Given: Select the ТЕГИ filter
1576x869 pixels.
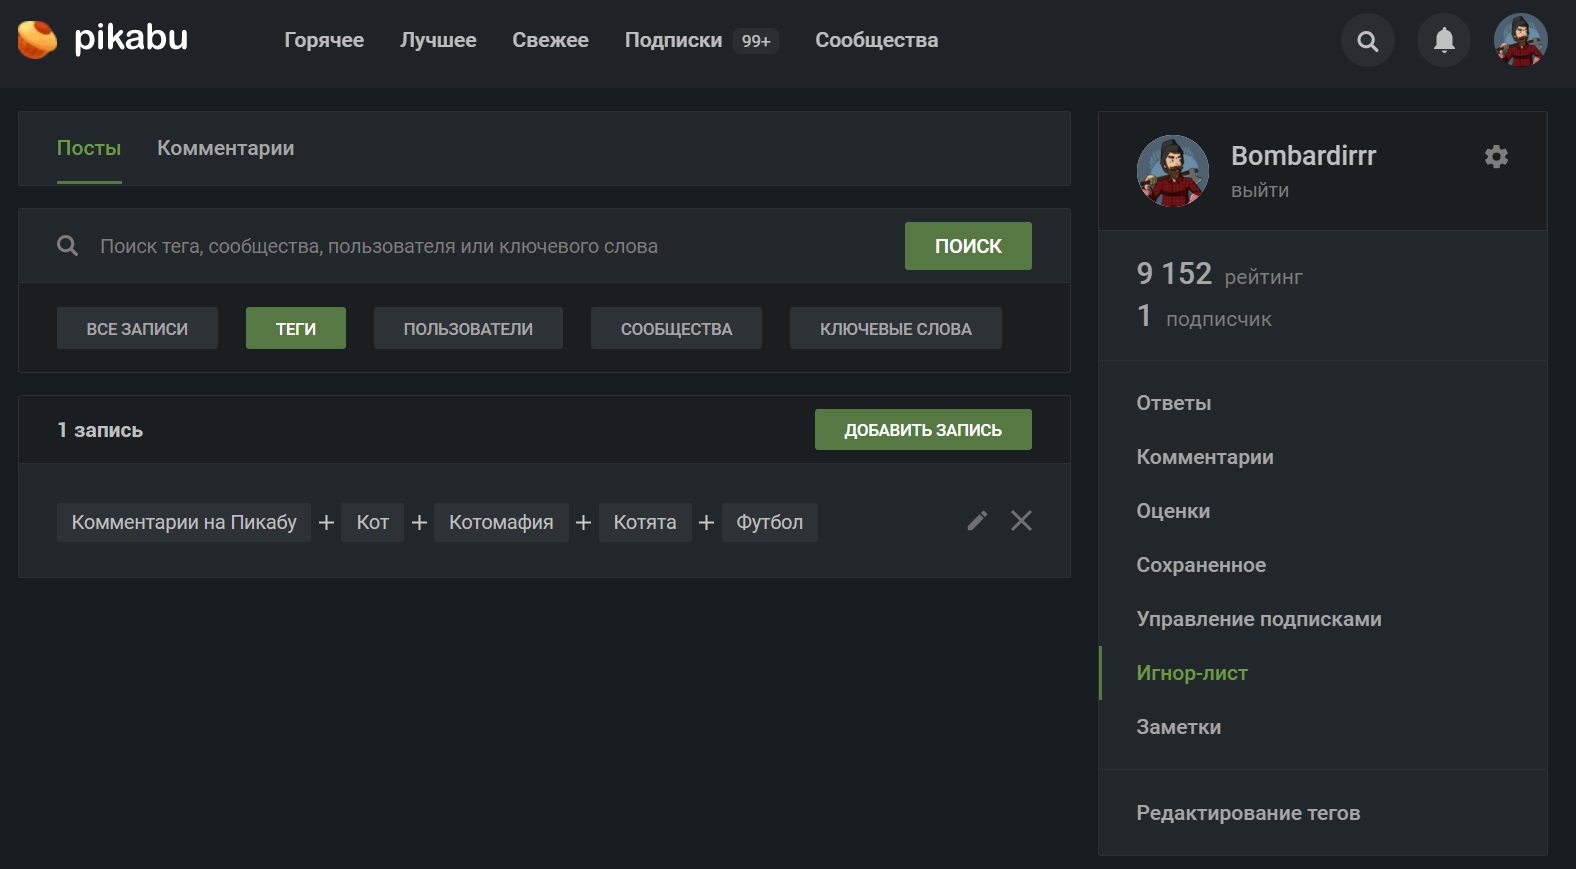Looking at the screenshot, I should (x=296, y=328).
